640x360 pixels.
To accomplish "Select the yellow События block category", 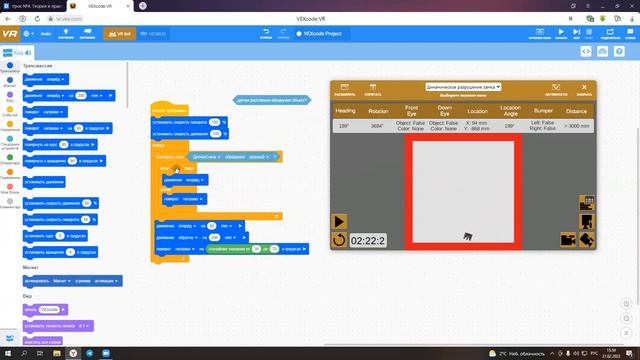I will 10,111.
